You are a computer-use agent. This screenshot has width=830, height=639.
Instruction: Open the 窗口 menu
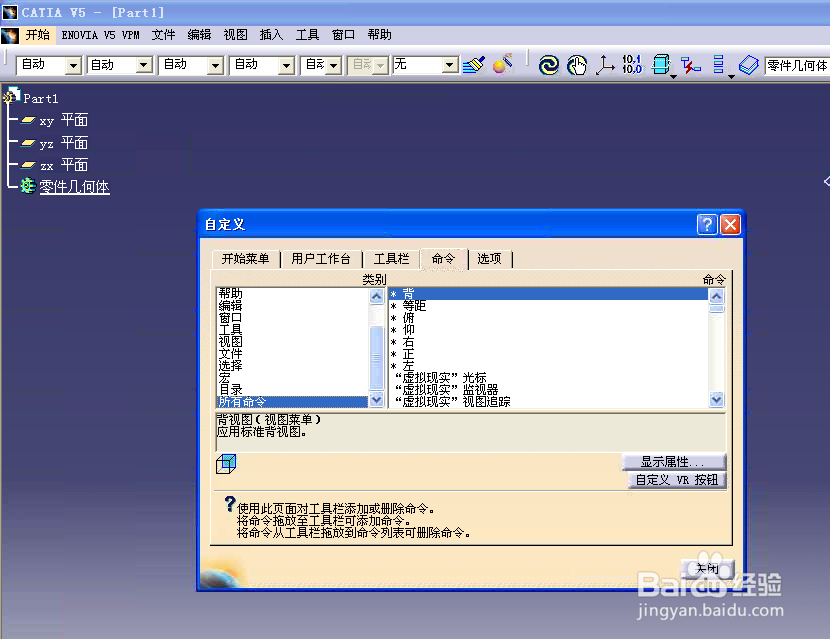pos(344,35)
